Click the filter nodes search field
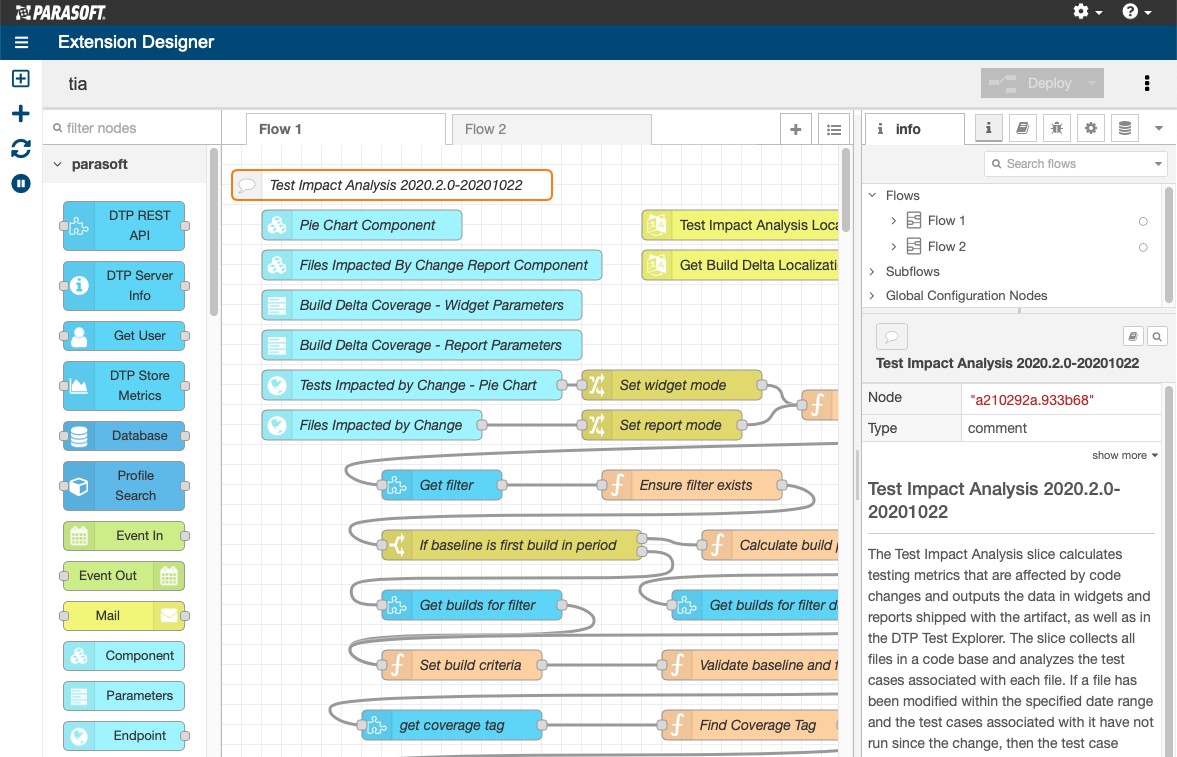This screenshot has width=1177, height=757. point(132,128)
